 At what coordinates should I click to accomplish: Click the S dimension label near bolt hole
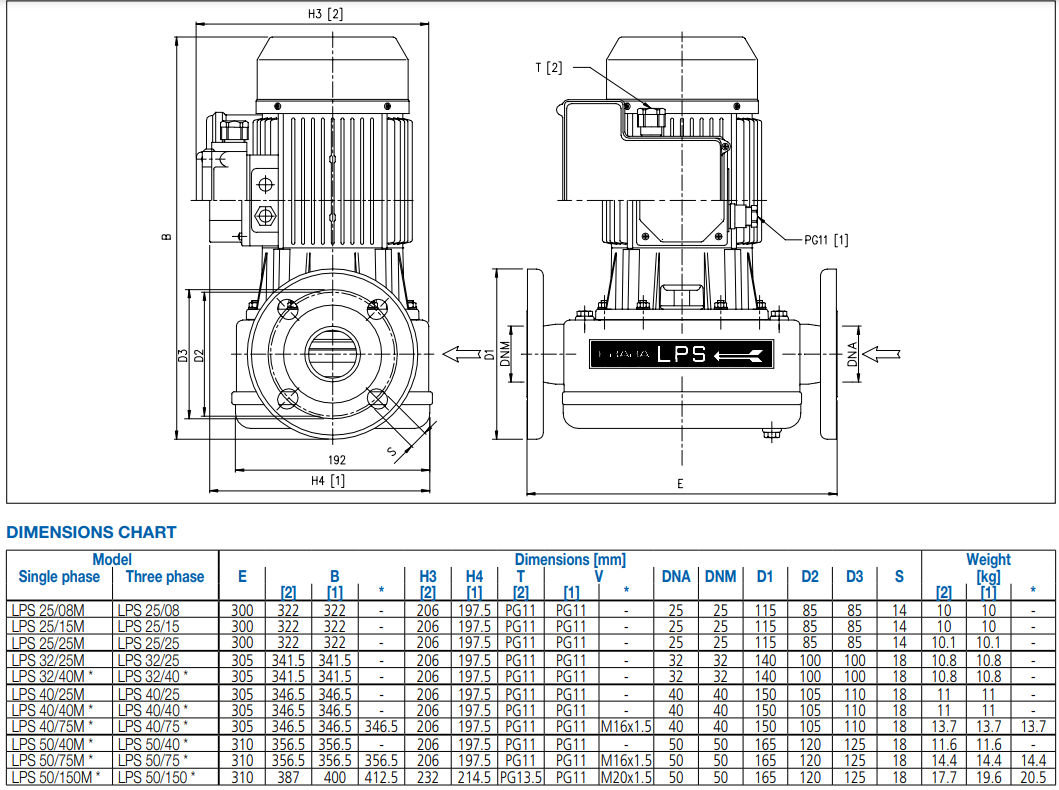(x=392, y=452)
